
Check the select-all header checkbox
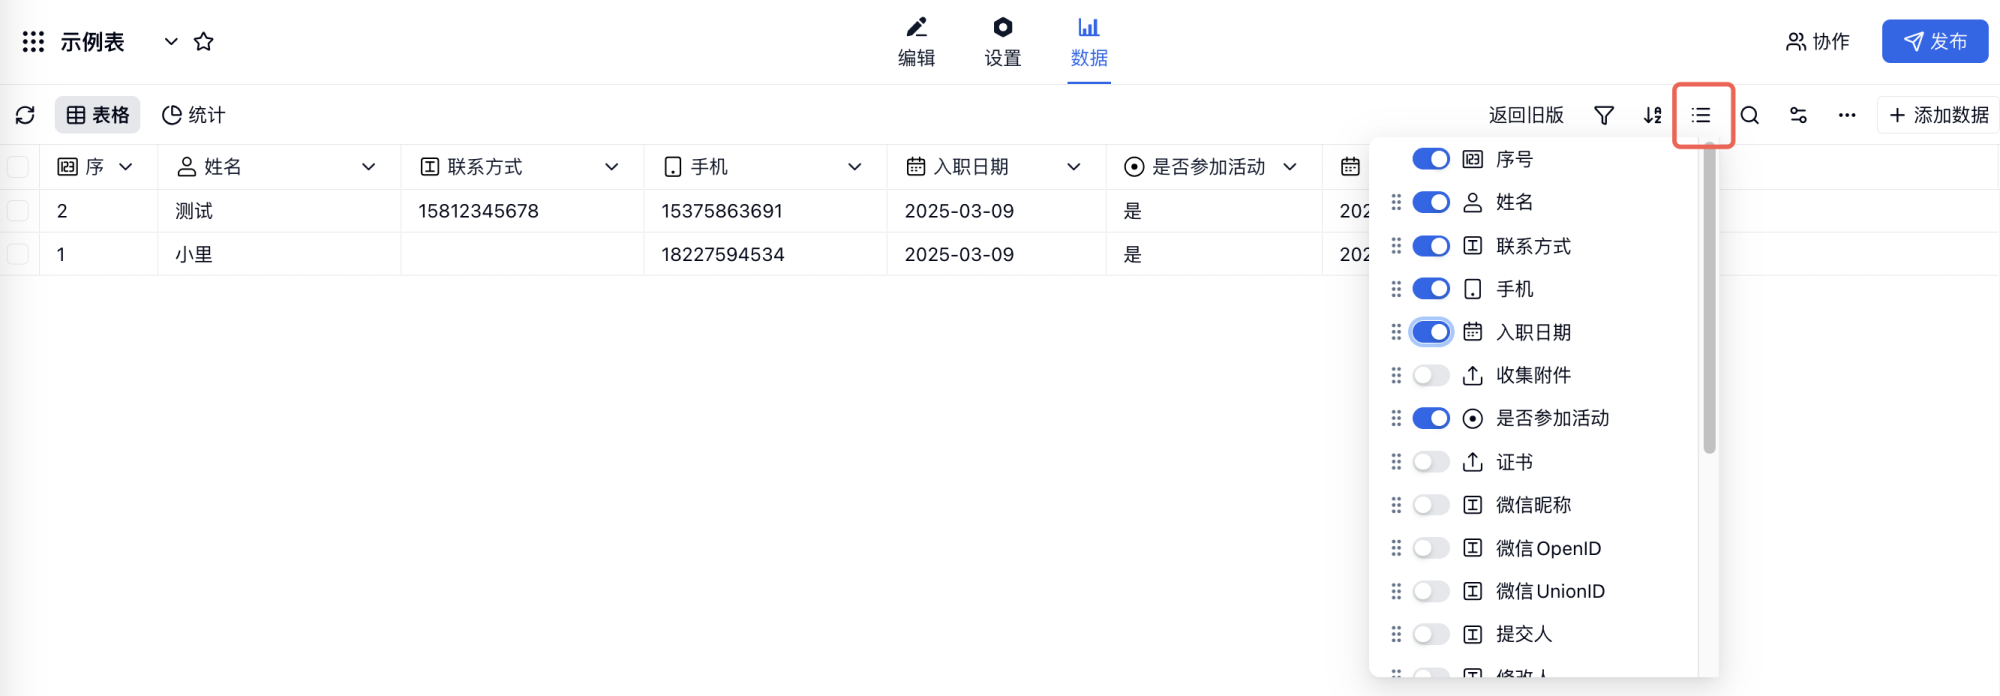pyautogui.click(x=18, y=167)
